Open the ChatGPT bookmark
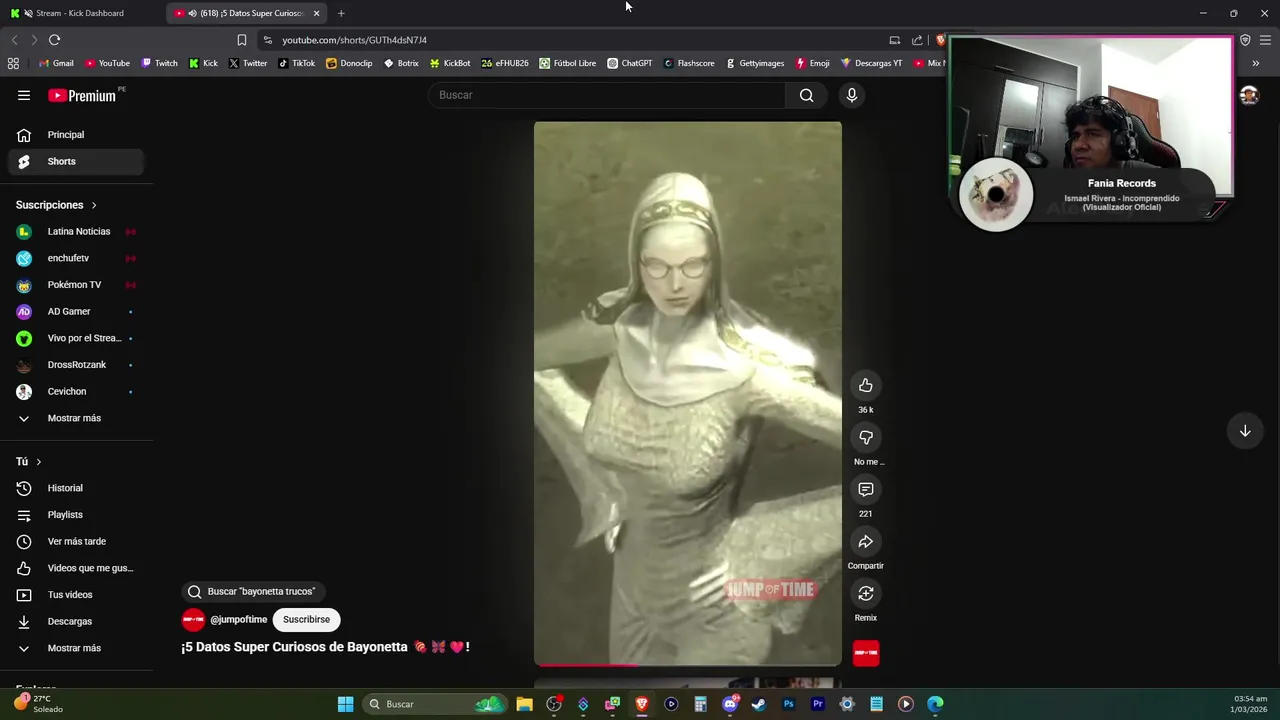1280x720 pixels. [x=630, y=63]
